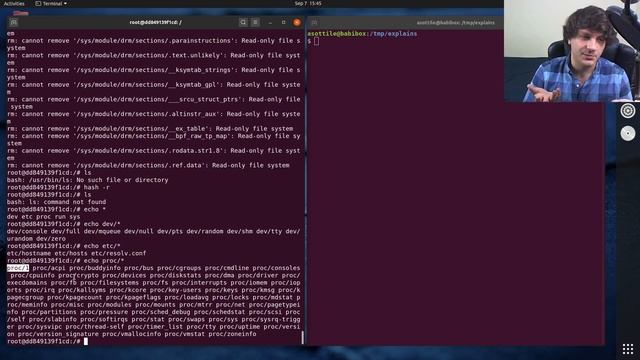Open new tab in asottile terminal window
Image resolution: width=640 pixels, height=360 pixels.
coord(314,22)
